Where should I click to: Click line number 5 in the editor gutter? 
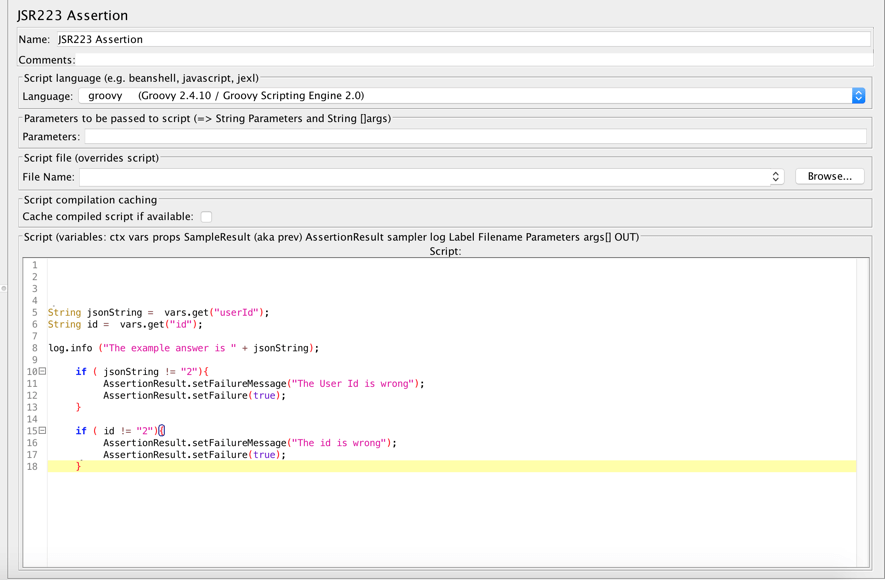[37, 311]
